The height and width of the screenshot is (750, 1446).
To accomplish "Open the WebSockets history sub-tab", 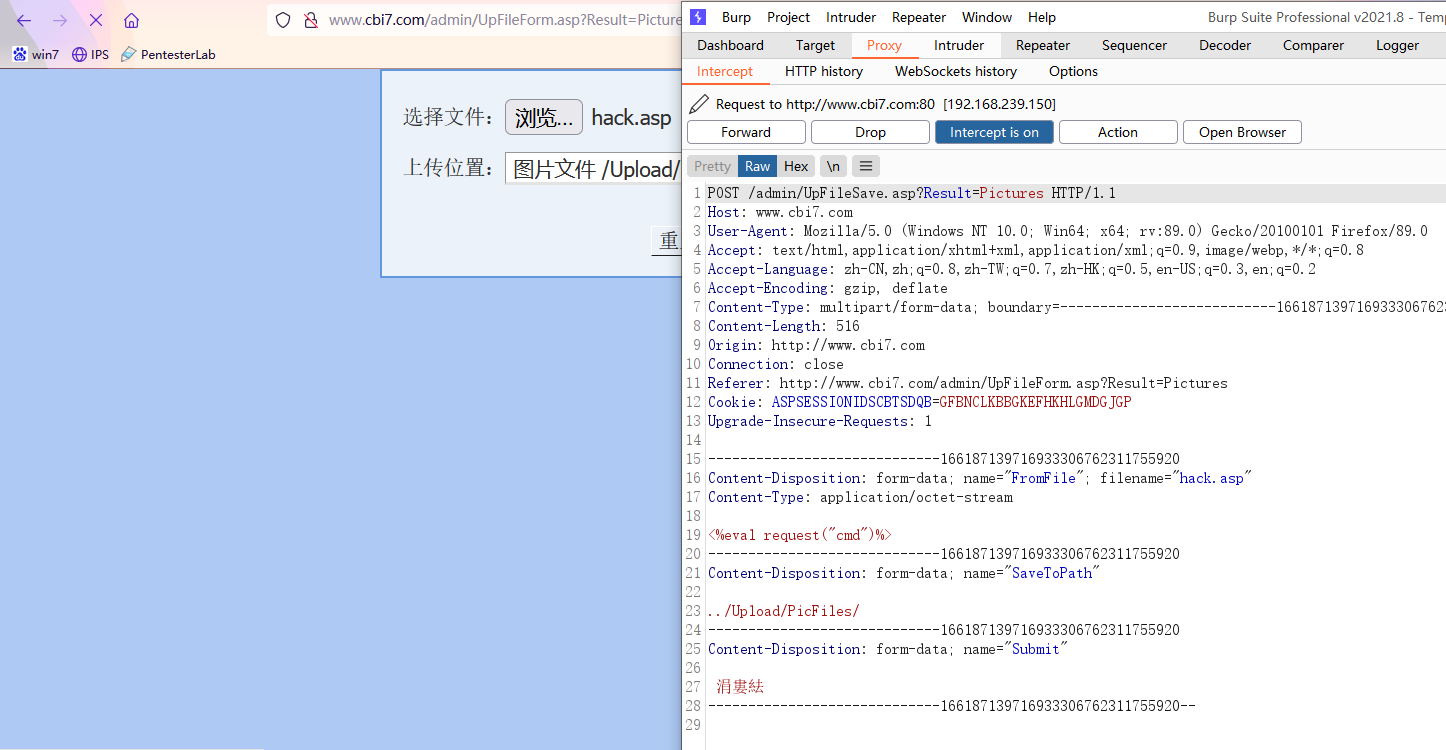I will pos(956,71).
